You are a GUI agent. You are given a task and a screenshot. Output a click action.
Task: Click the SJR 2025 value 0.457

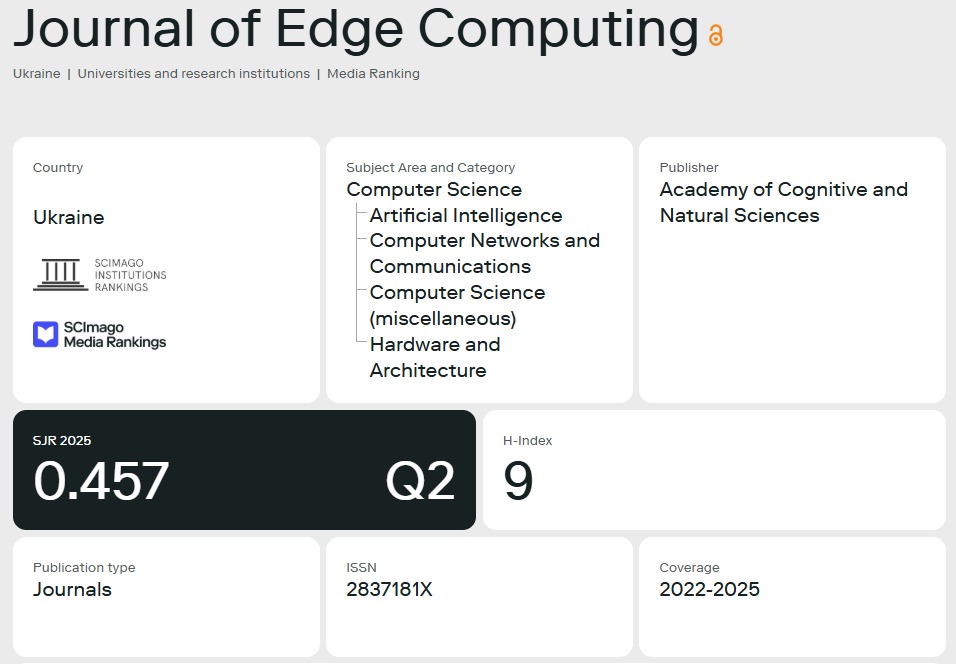pyautogui.click(x=101, y=481)
